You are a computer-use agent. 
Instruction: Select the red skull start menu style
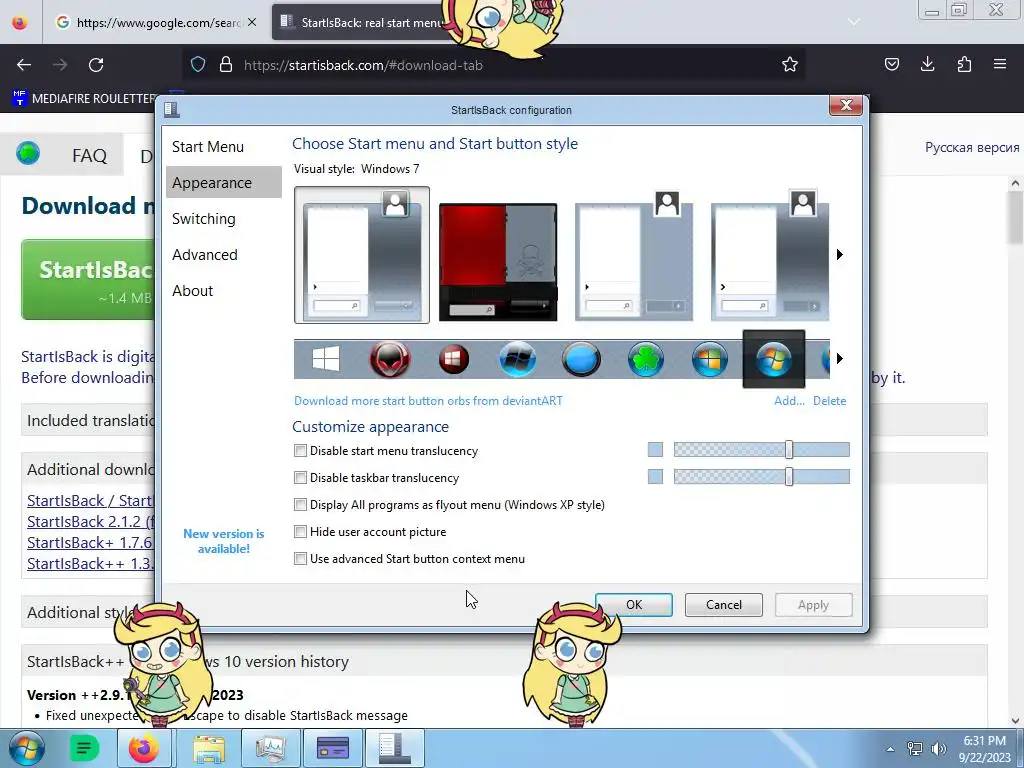click(498, 262)
